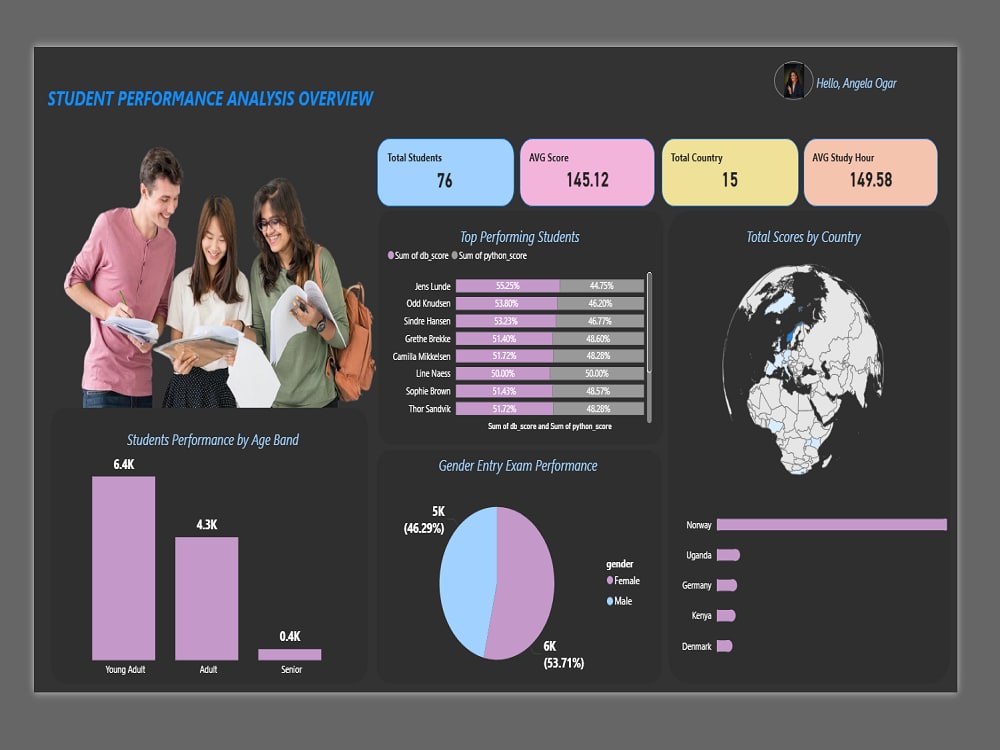The height and width of the screenshot is (750, 1000).
Task: Click the globe map of scores
Action: click(804, 370)
